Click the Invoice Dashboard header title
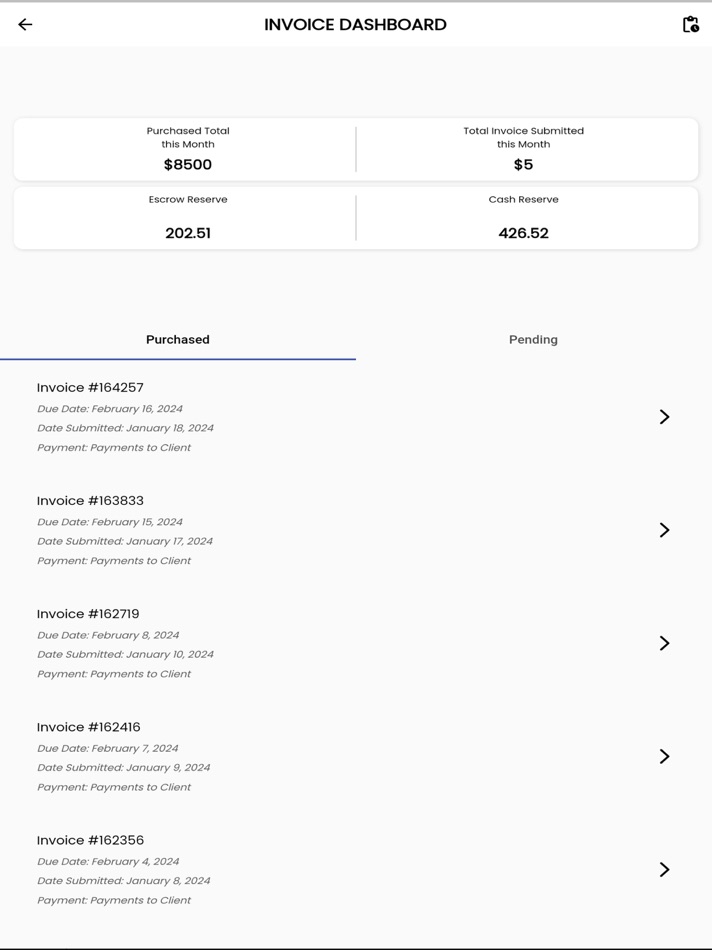This screenshot has height=950, width=712. [355, 25]
